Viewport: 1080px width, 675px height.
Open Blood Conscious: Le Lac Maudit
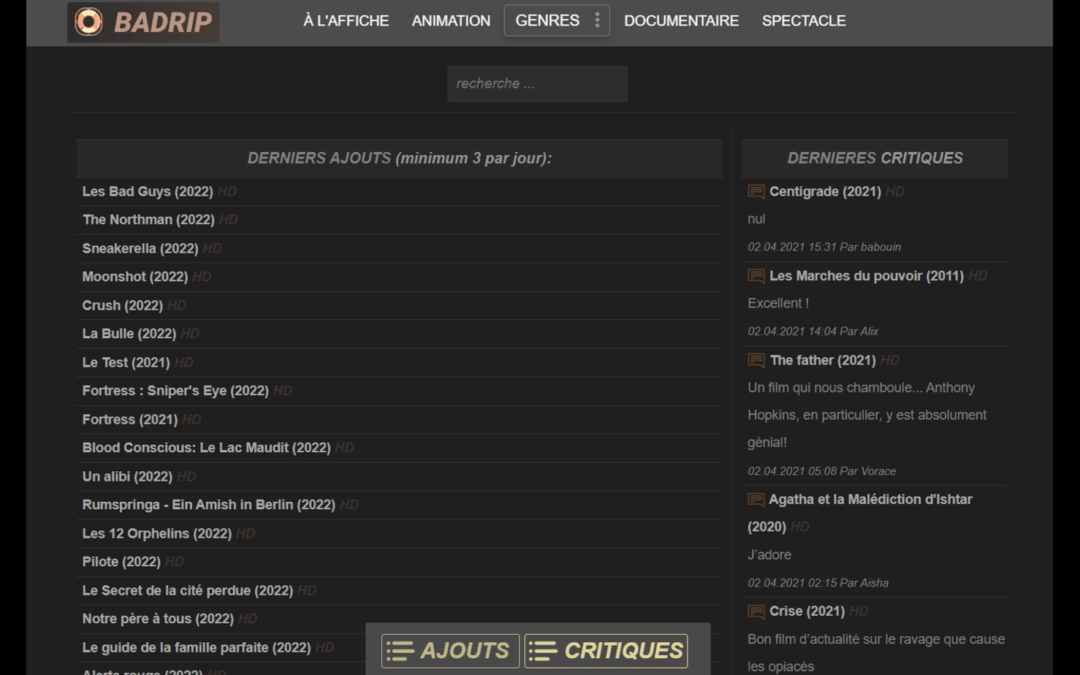[206, 448]
